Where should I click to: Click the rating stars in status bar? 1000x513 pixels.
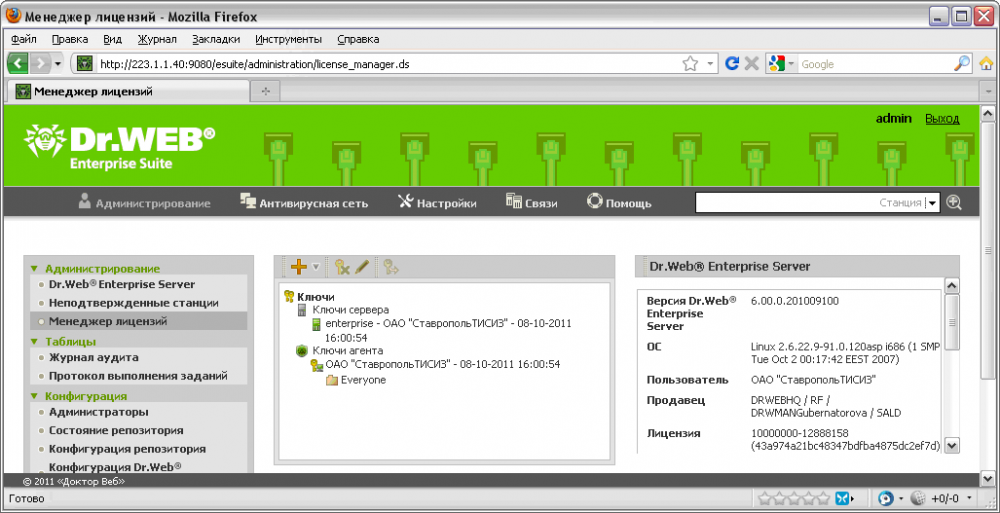(792, 498)
